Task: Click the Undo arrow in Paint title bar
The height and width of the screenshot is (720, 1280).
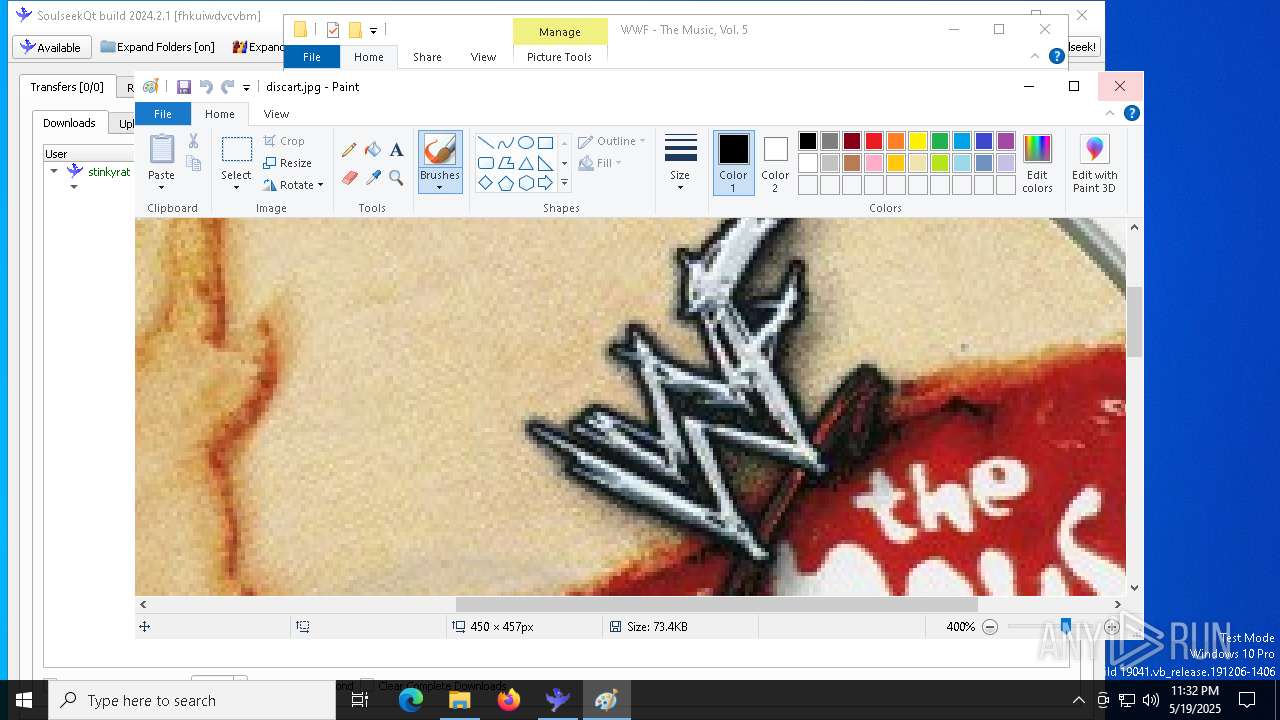Action: [206, 87]
